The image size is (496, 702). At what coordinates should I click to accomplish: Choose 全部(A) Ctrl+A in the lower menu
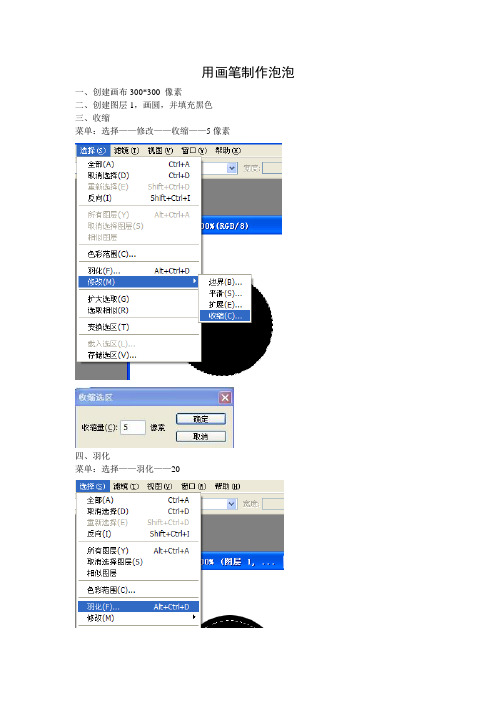138,500
